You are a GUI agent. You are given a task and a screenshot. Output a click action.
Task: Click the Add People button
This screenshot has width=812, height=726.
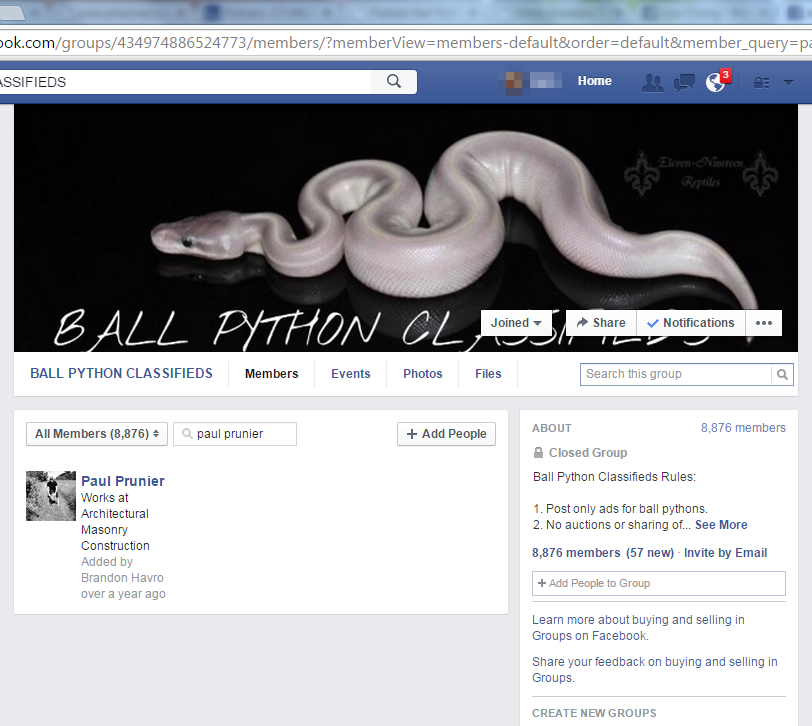[446, 434]
